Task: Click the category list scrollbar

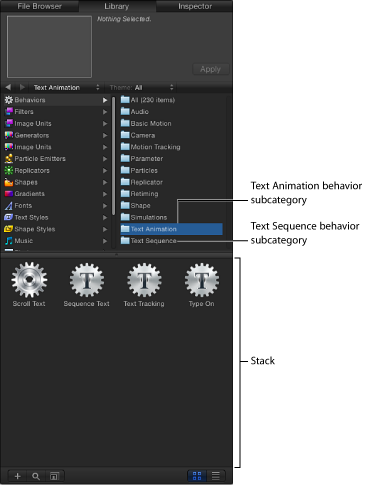Action: (x=114, y=156)
